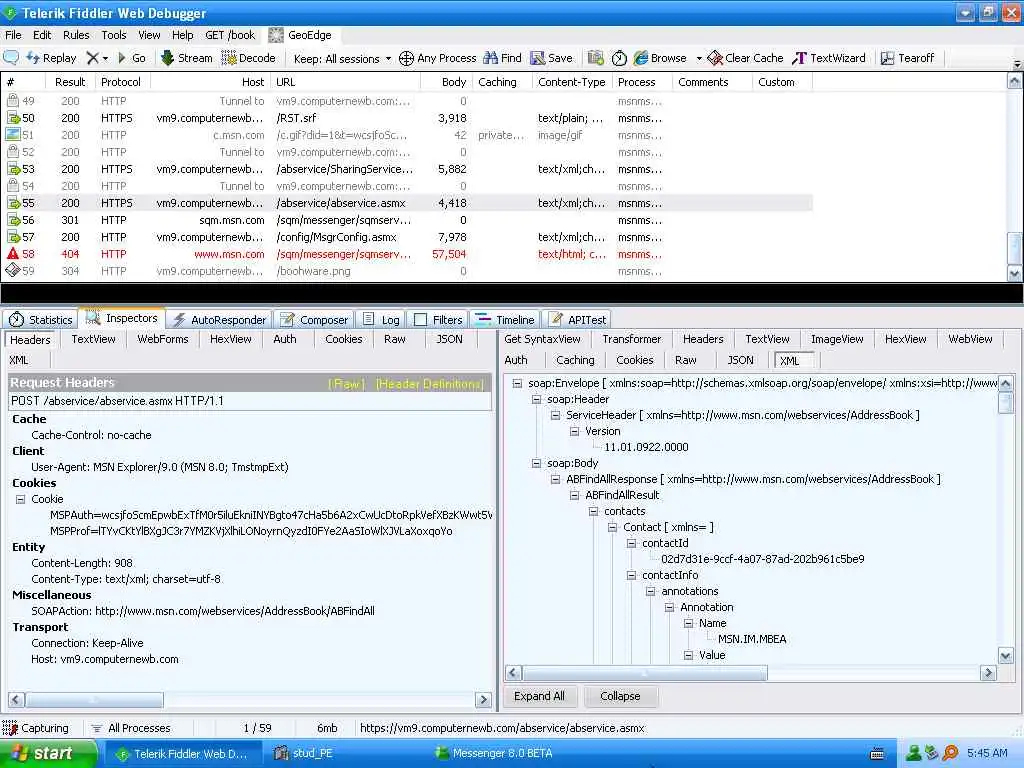Viewport: 1024px width, 768px height.
Task: Select the request TextView tab
Action: point(93,340)
